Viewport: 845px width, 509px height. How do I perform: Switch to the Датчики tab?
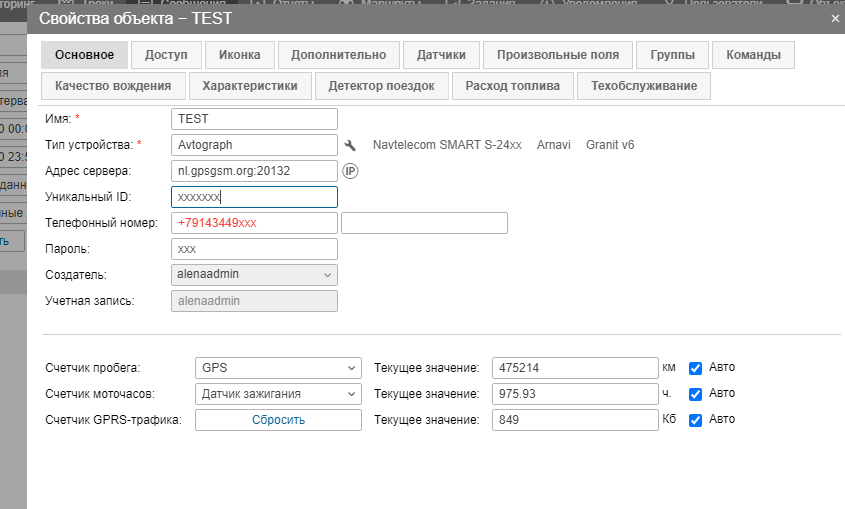442,55
